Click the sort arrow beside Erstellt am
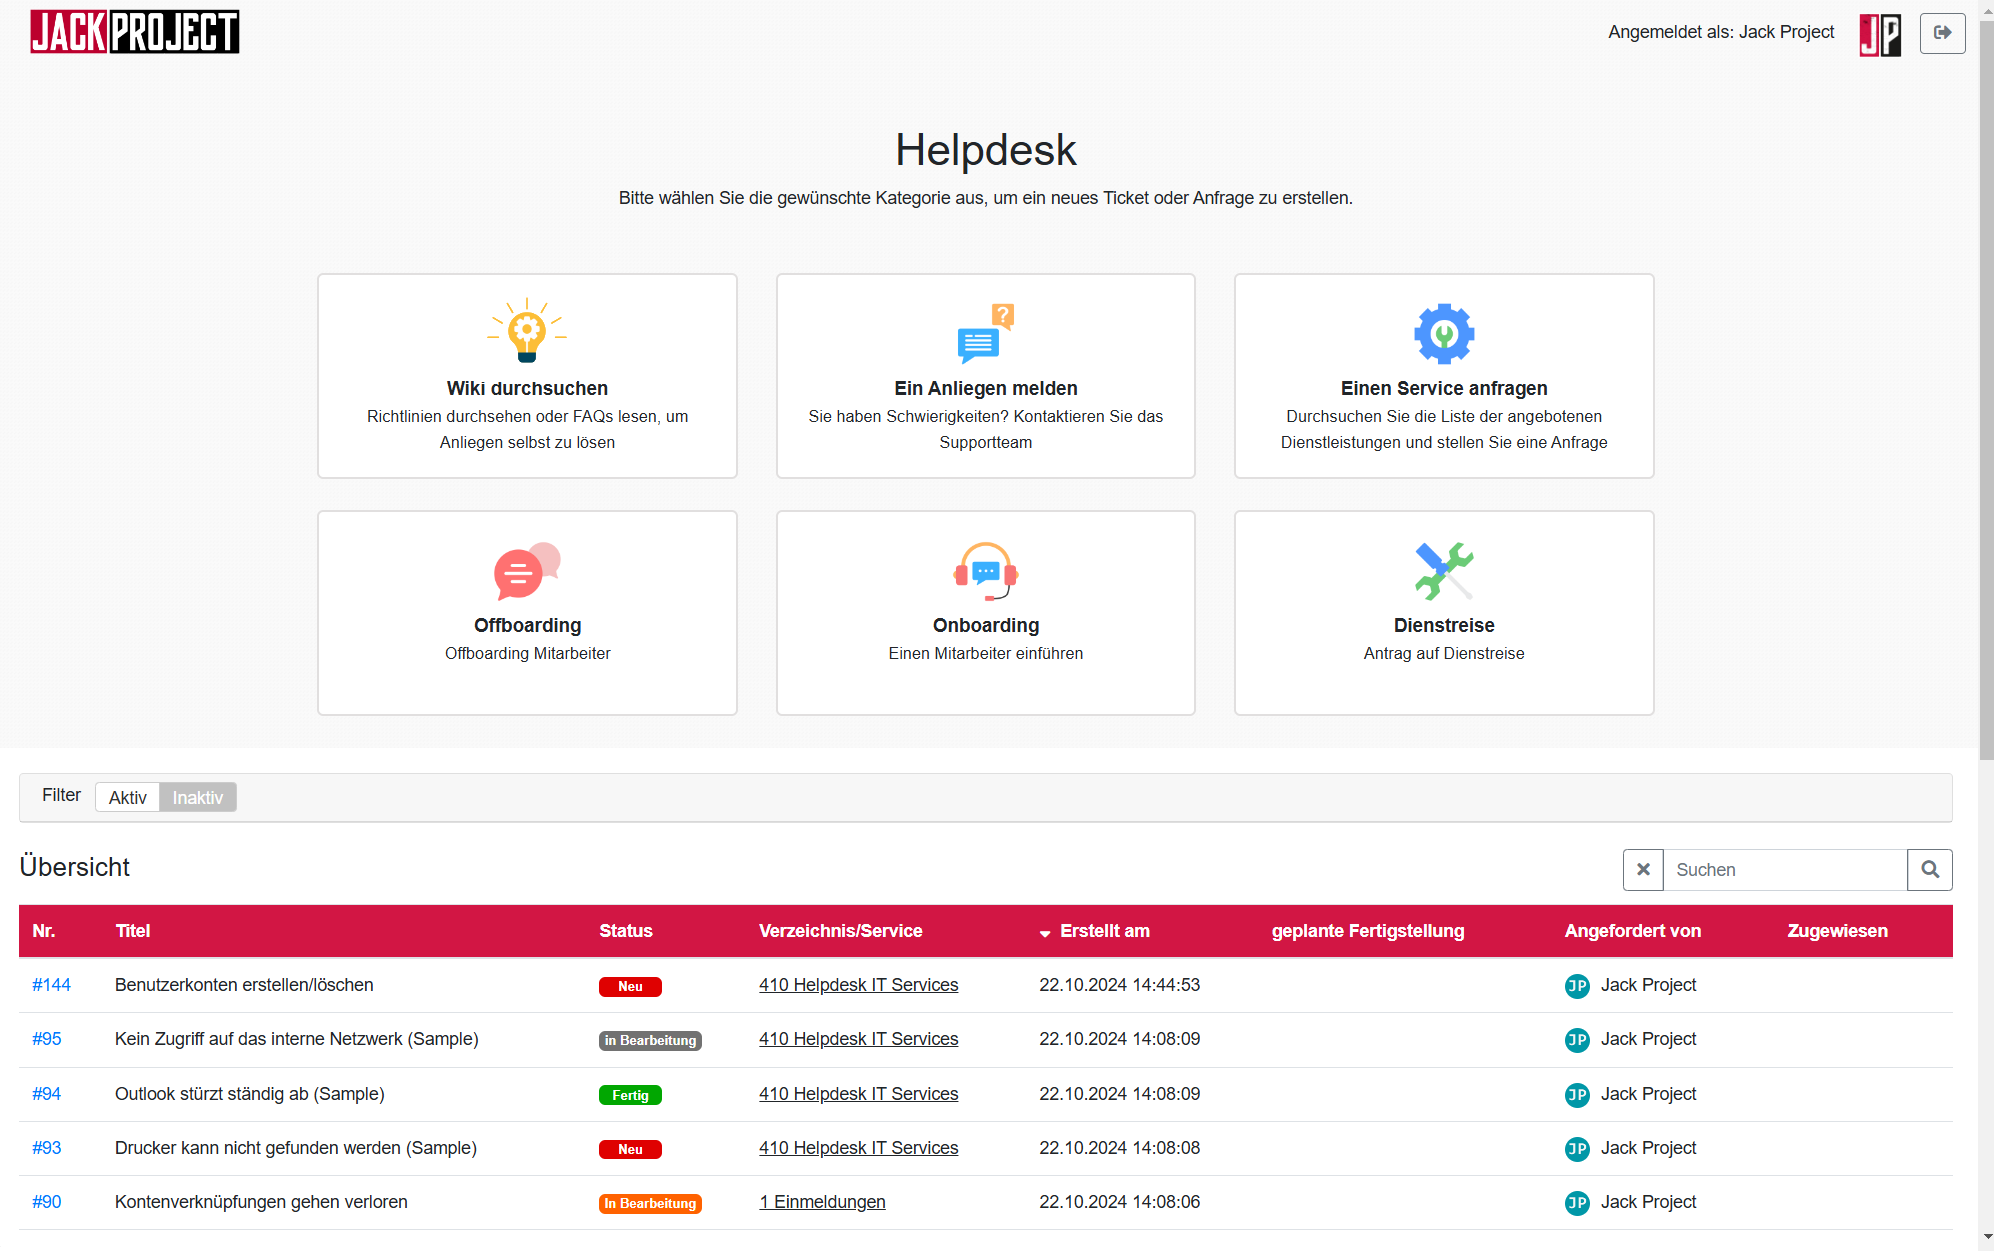 1045,933
